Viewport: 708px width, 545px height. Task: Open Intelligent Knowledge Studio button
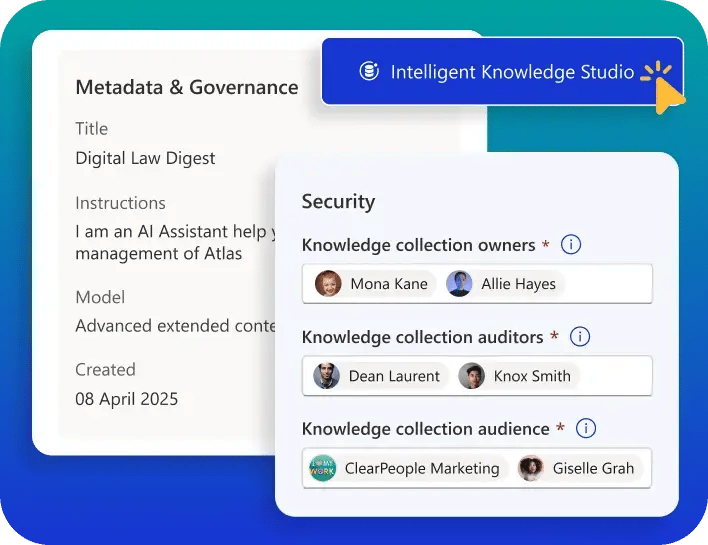[x=502, y=71]
